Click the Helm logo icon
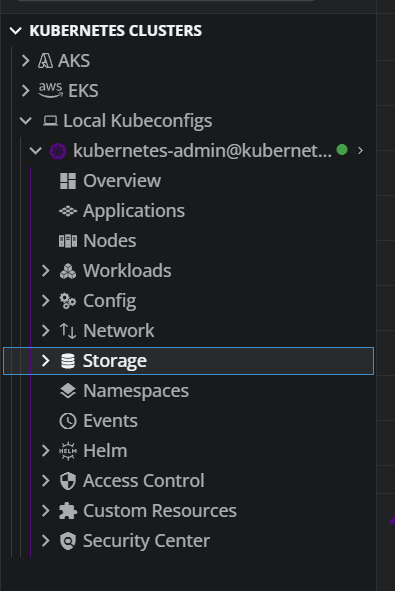This screenshot has width=395, height=591. click(x=68, y=451)
